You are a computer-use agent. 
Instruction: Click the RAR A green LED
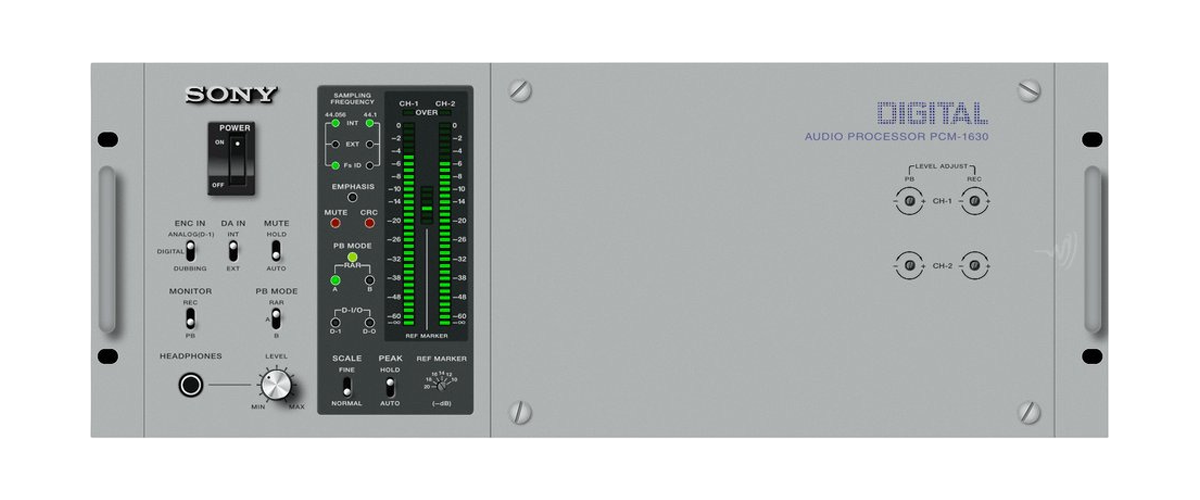pyautogui.click(x=335, y=280)
